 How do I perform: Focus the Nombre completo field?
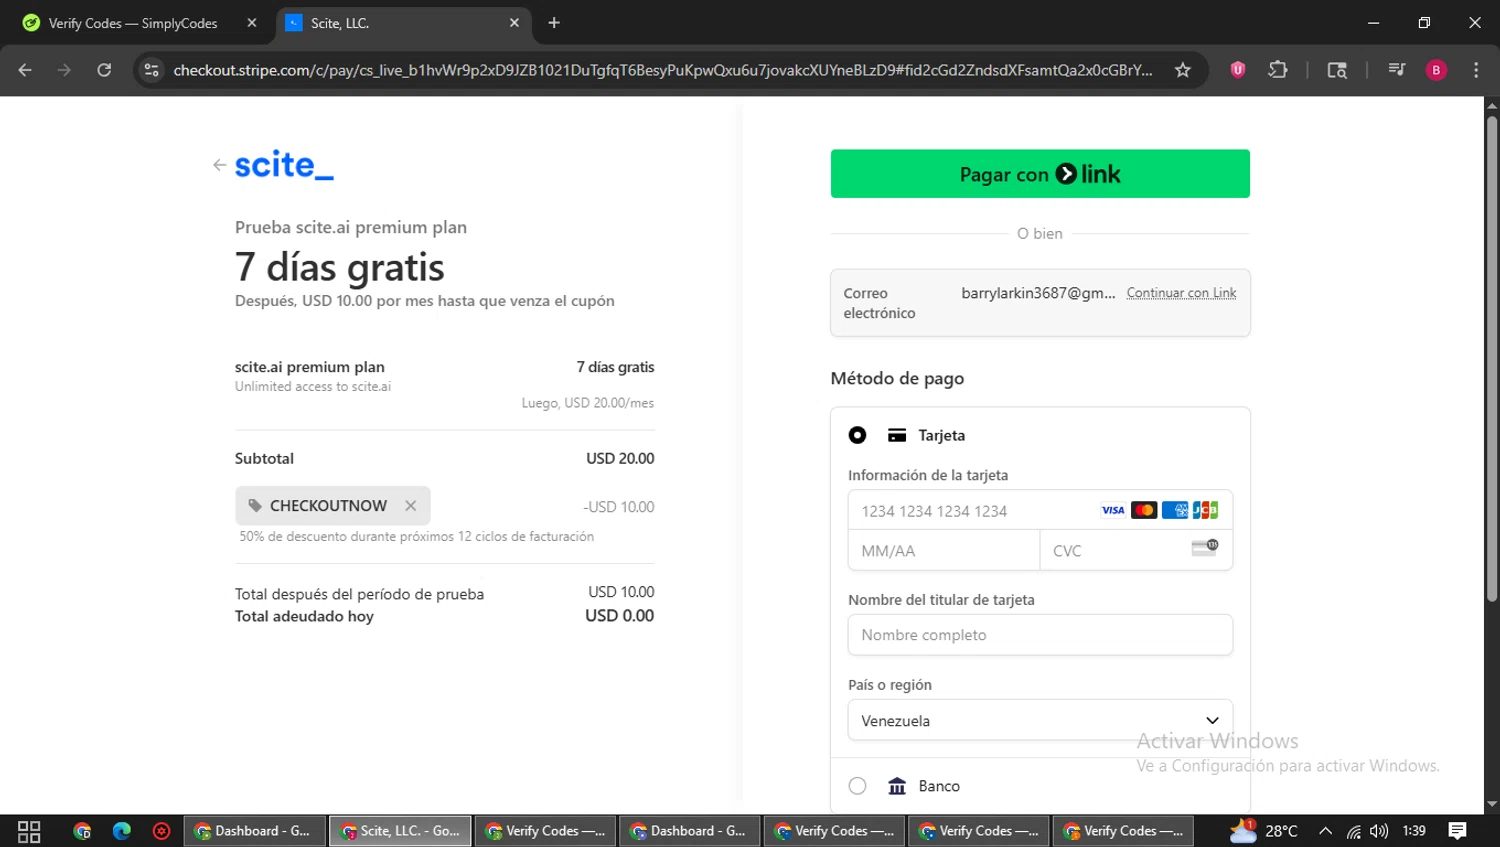click(1040, 635)
